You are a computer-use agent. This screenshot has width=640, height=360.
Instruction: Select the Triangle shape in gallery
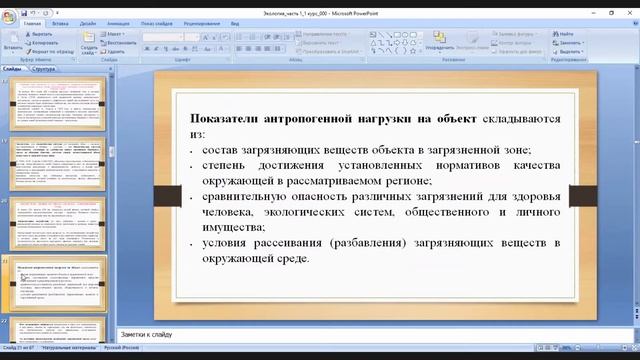pos(373,43)
